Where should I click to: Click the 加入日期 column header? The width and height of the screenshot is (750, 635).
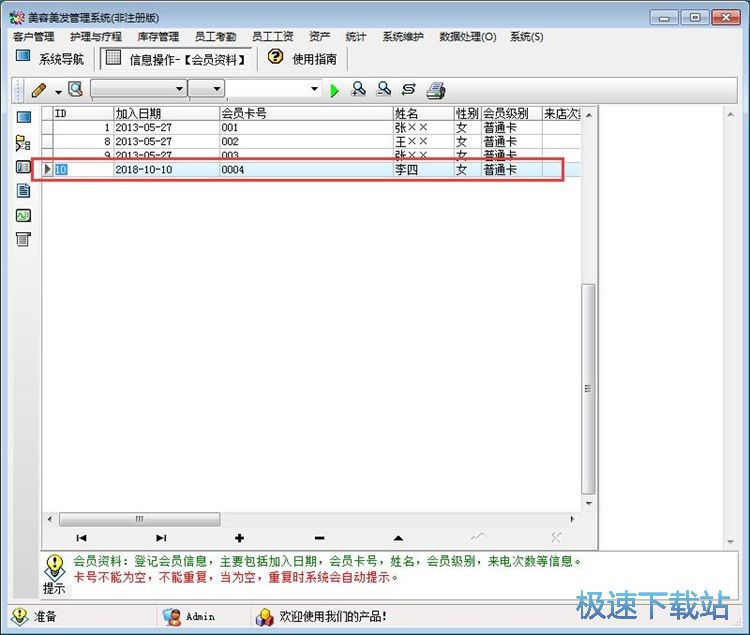pos(166,113)
